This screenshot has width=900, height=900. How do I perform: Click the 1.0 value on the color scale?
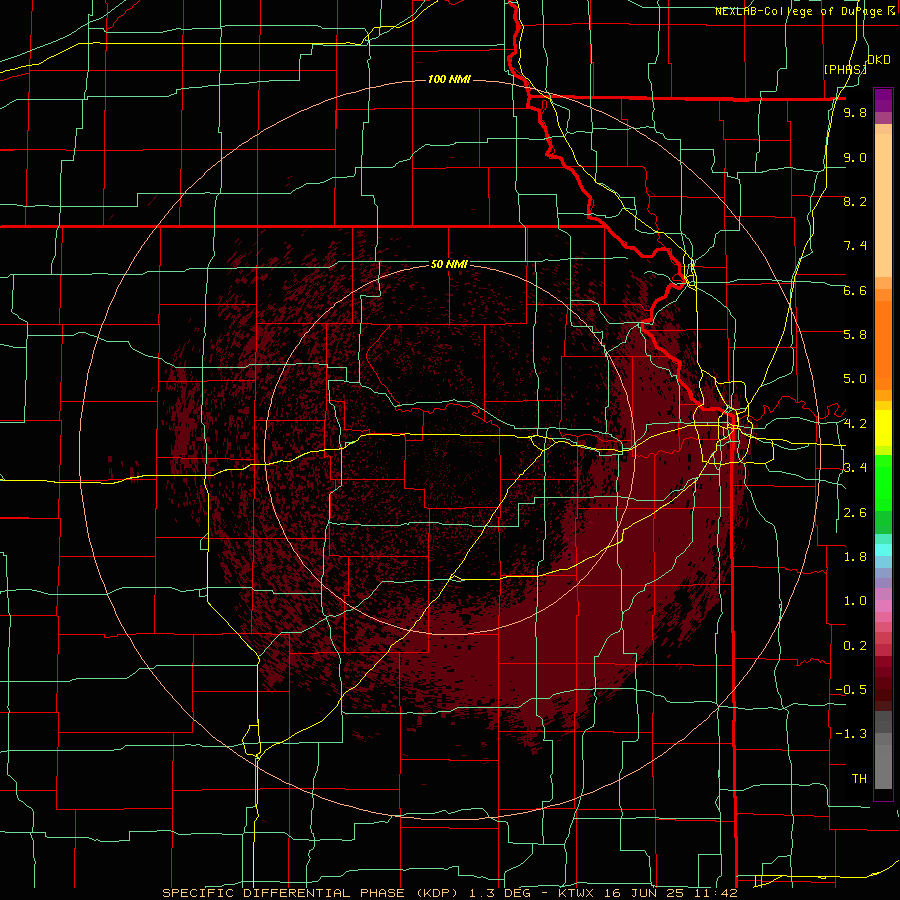[855, 601]
